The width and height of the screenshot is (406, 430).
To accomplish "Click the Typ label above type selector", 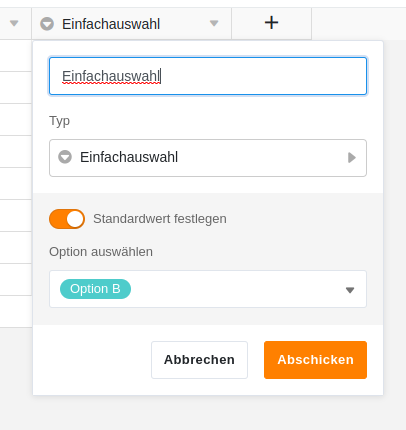I will click(x=60, y=121).
